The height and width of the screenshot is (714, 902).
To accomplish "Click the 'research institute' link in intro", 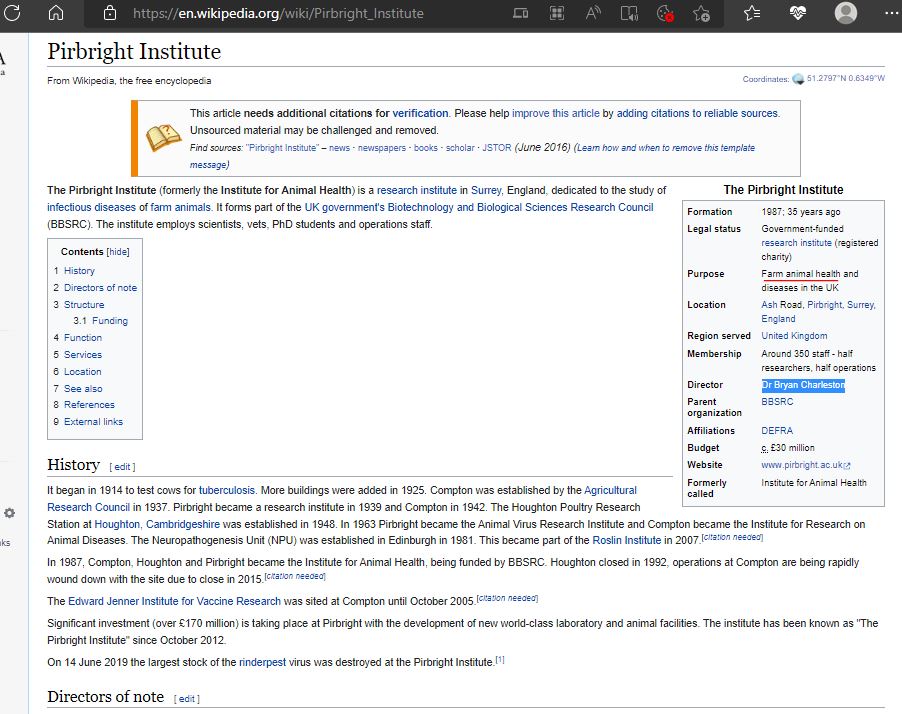I will click(416, 190).
